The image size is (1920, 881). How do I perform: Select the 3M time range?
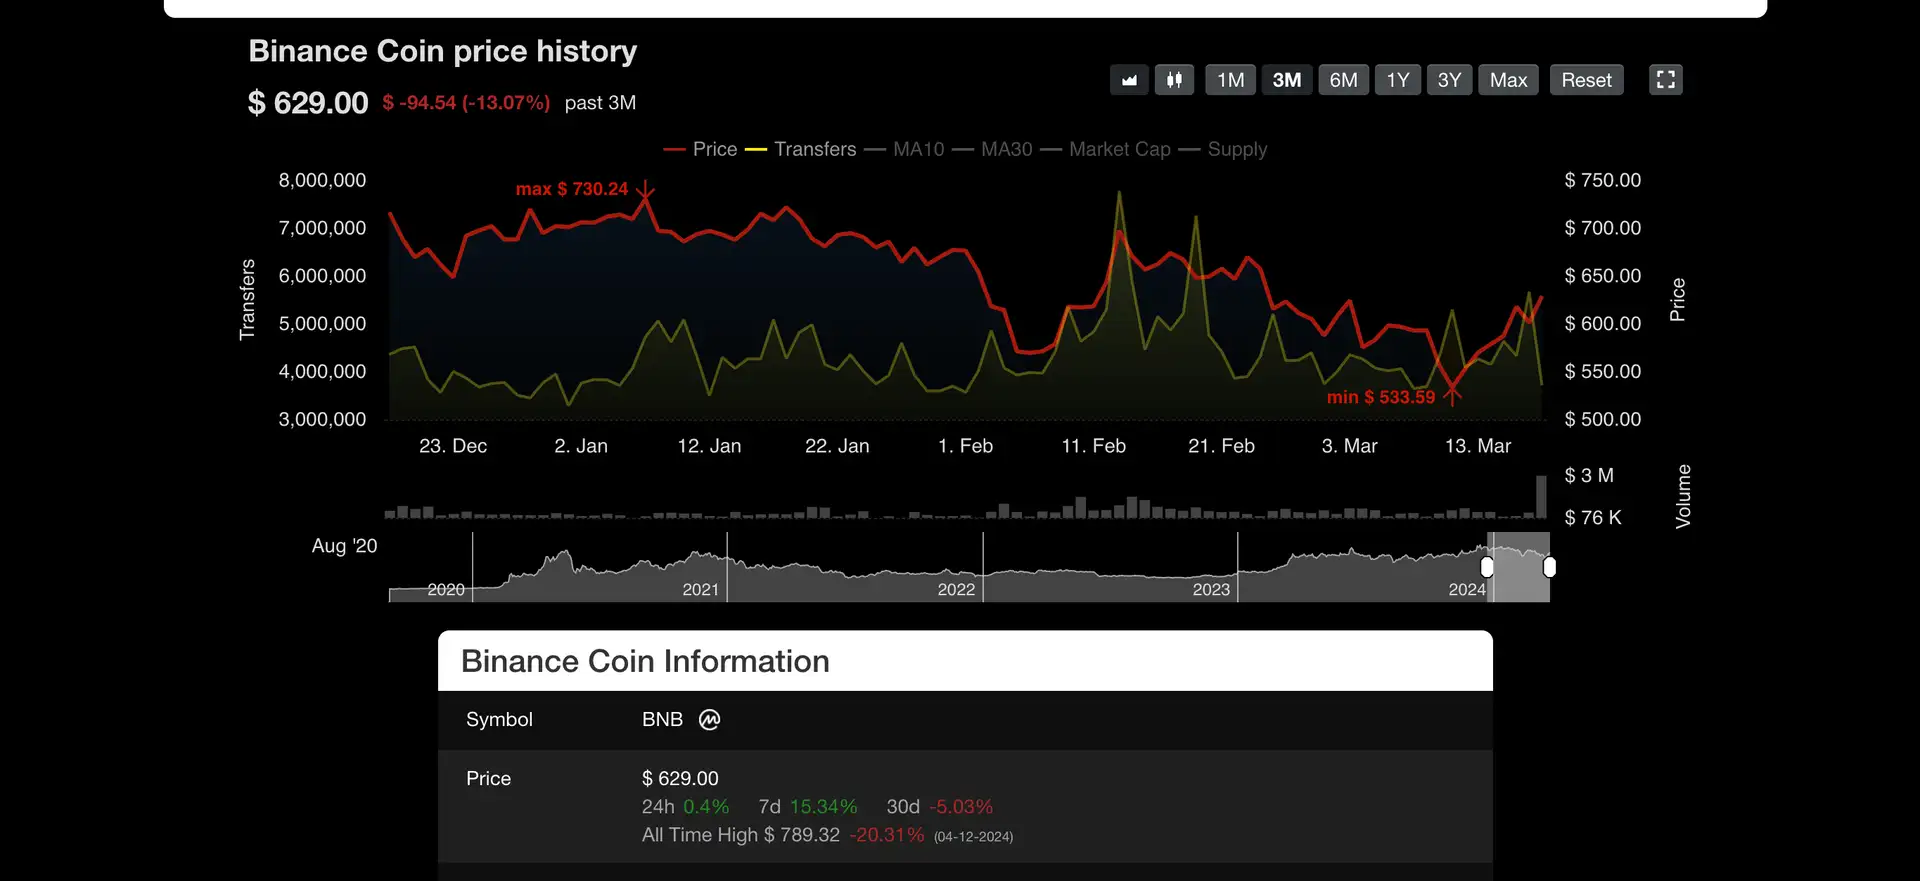(x=1286, y=80)
